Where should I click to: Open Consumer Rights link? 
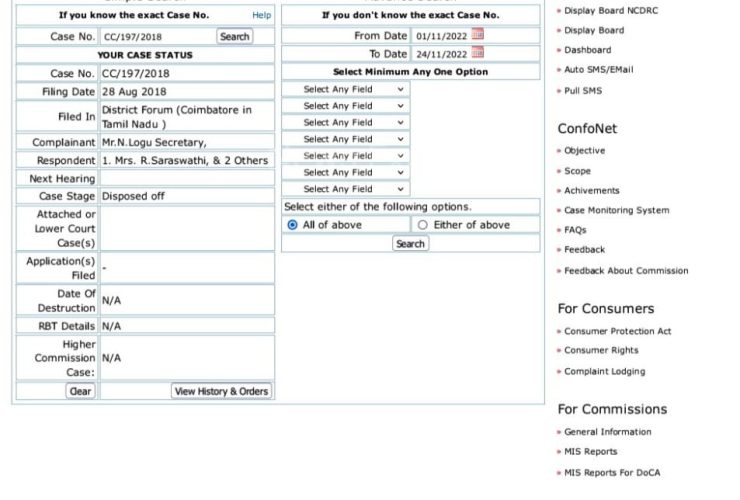pos(601,350)
